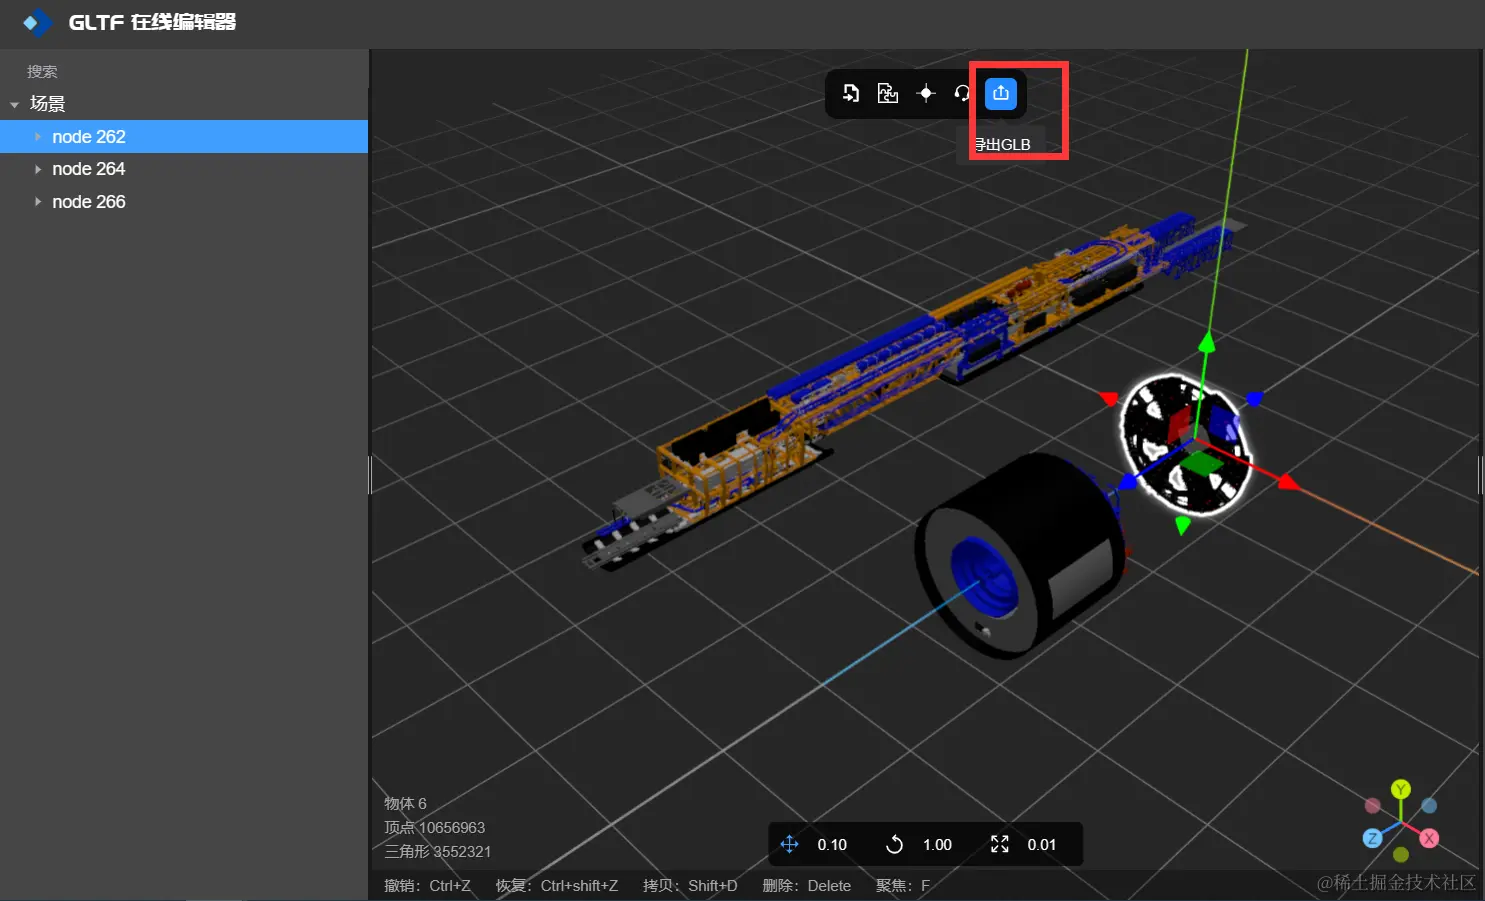Click the 拷贝: Shift+D shortcut hint
The width and height of the screenshot is (1485, 901).
point(690,886)
